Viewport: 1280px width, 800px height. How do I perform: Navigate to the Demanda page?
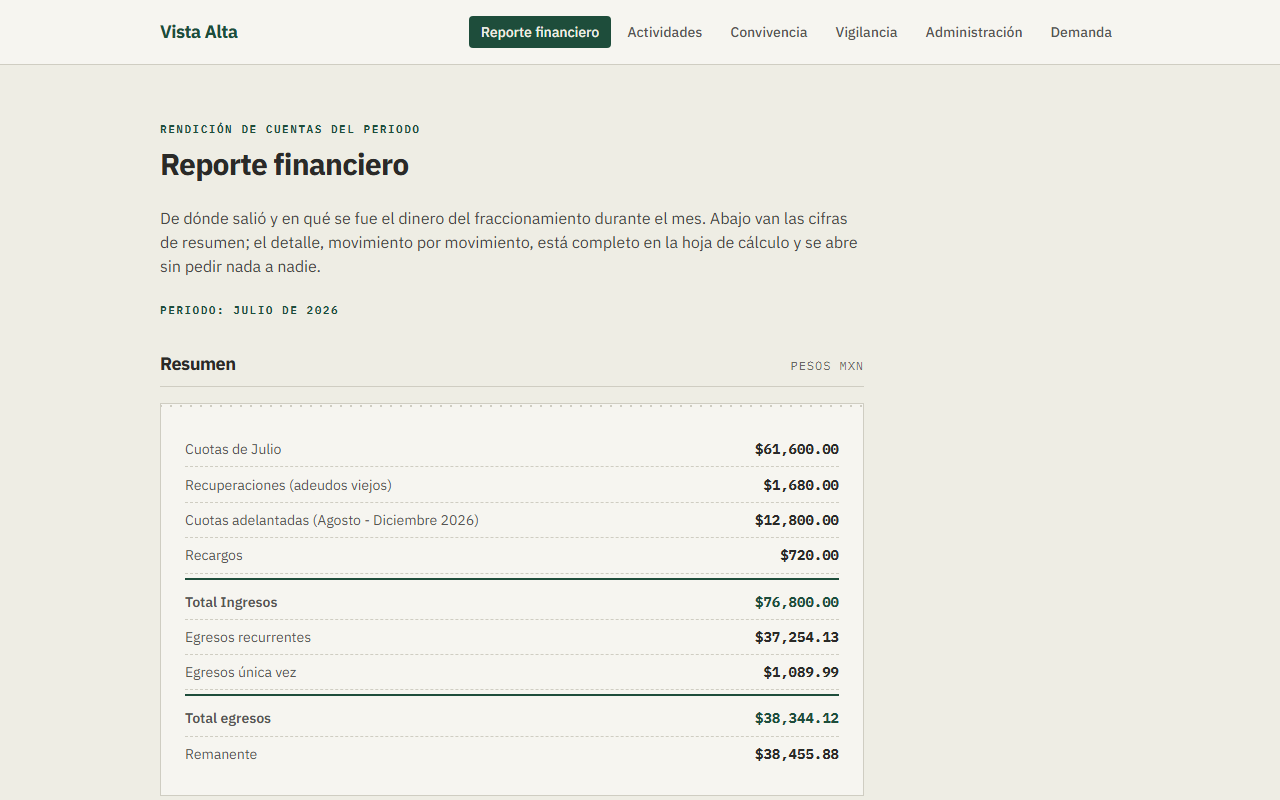click(1081, 32)
